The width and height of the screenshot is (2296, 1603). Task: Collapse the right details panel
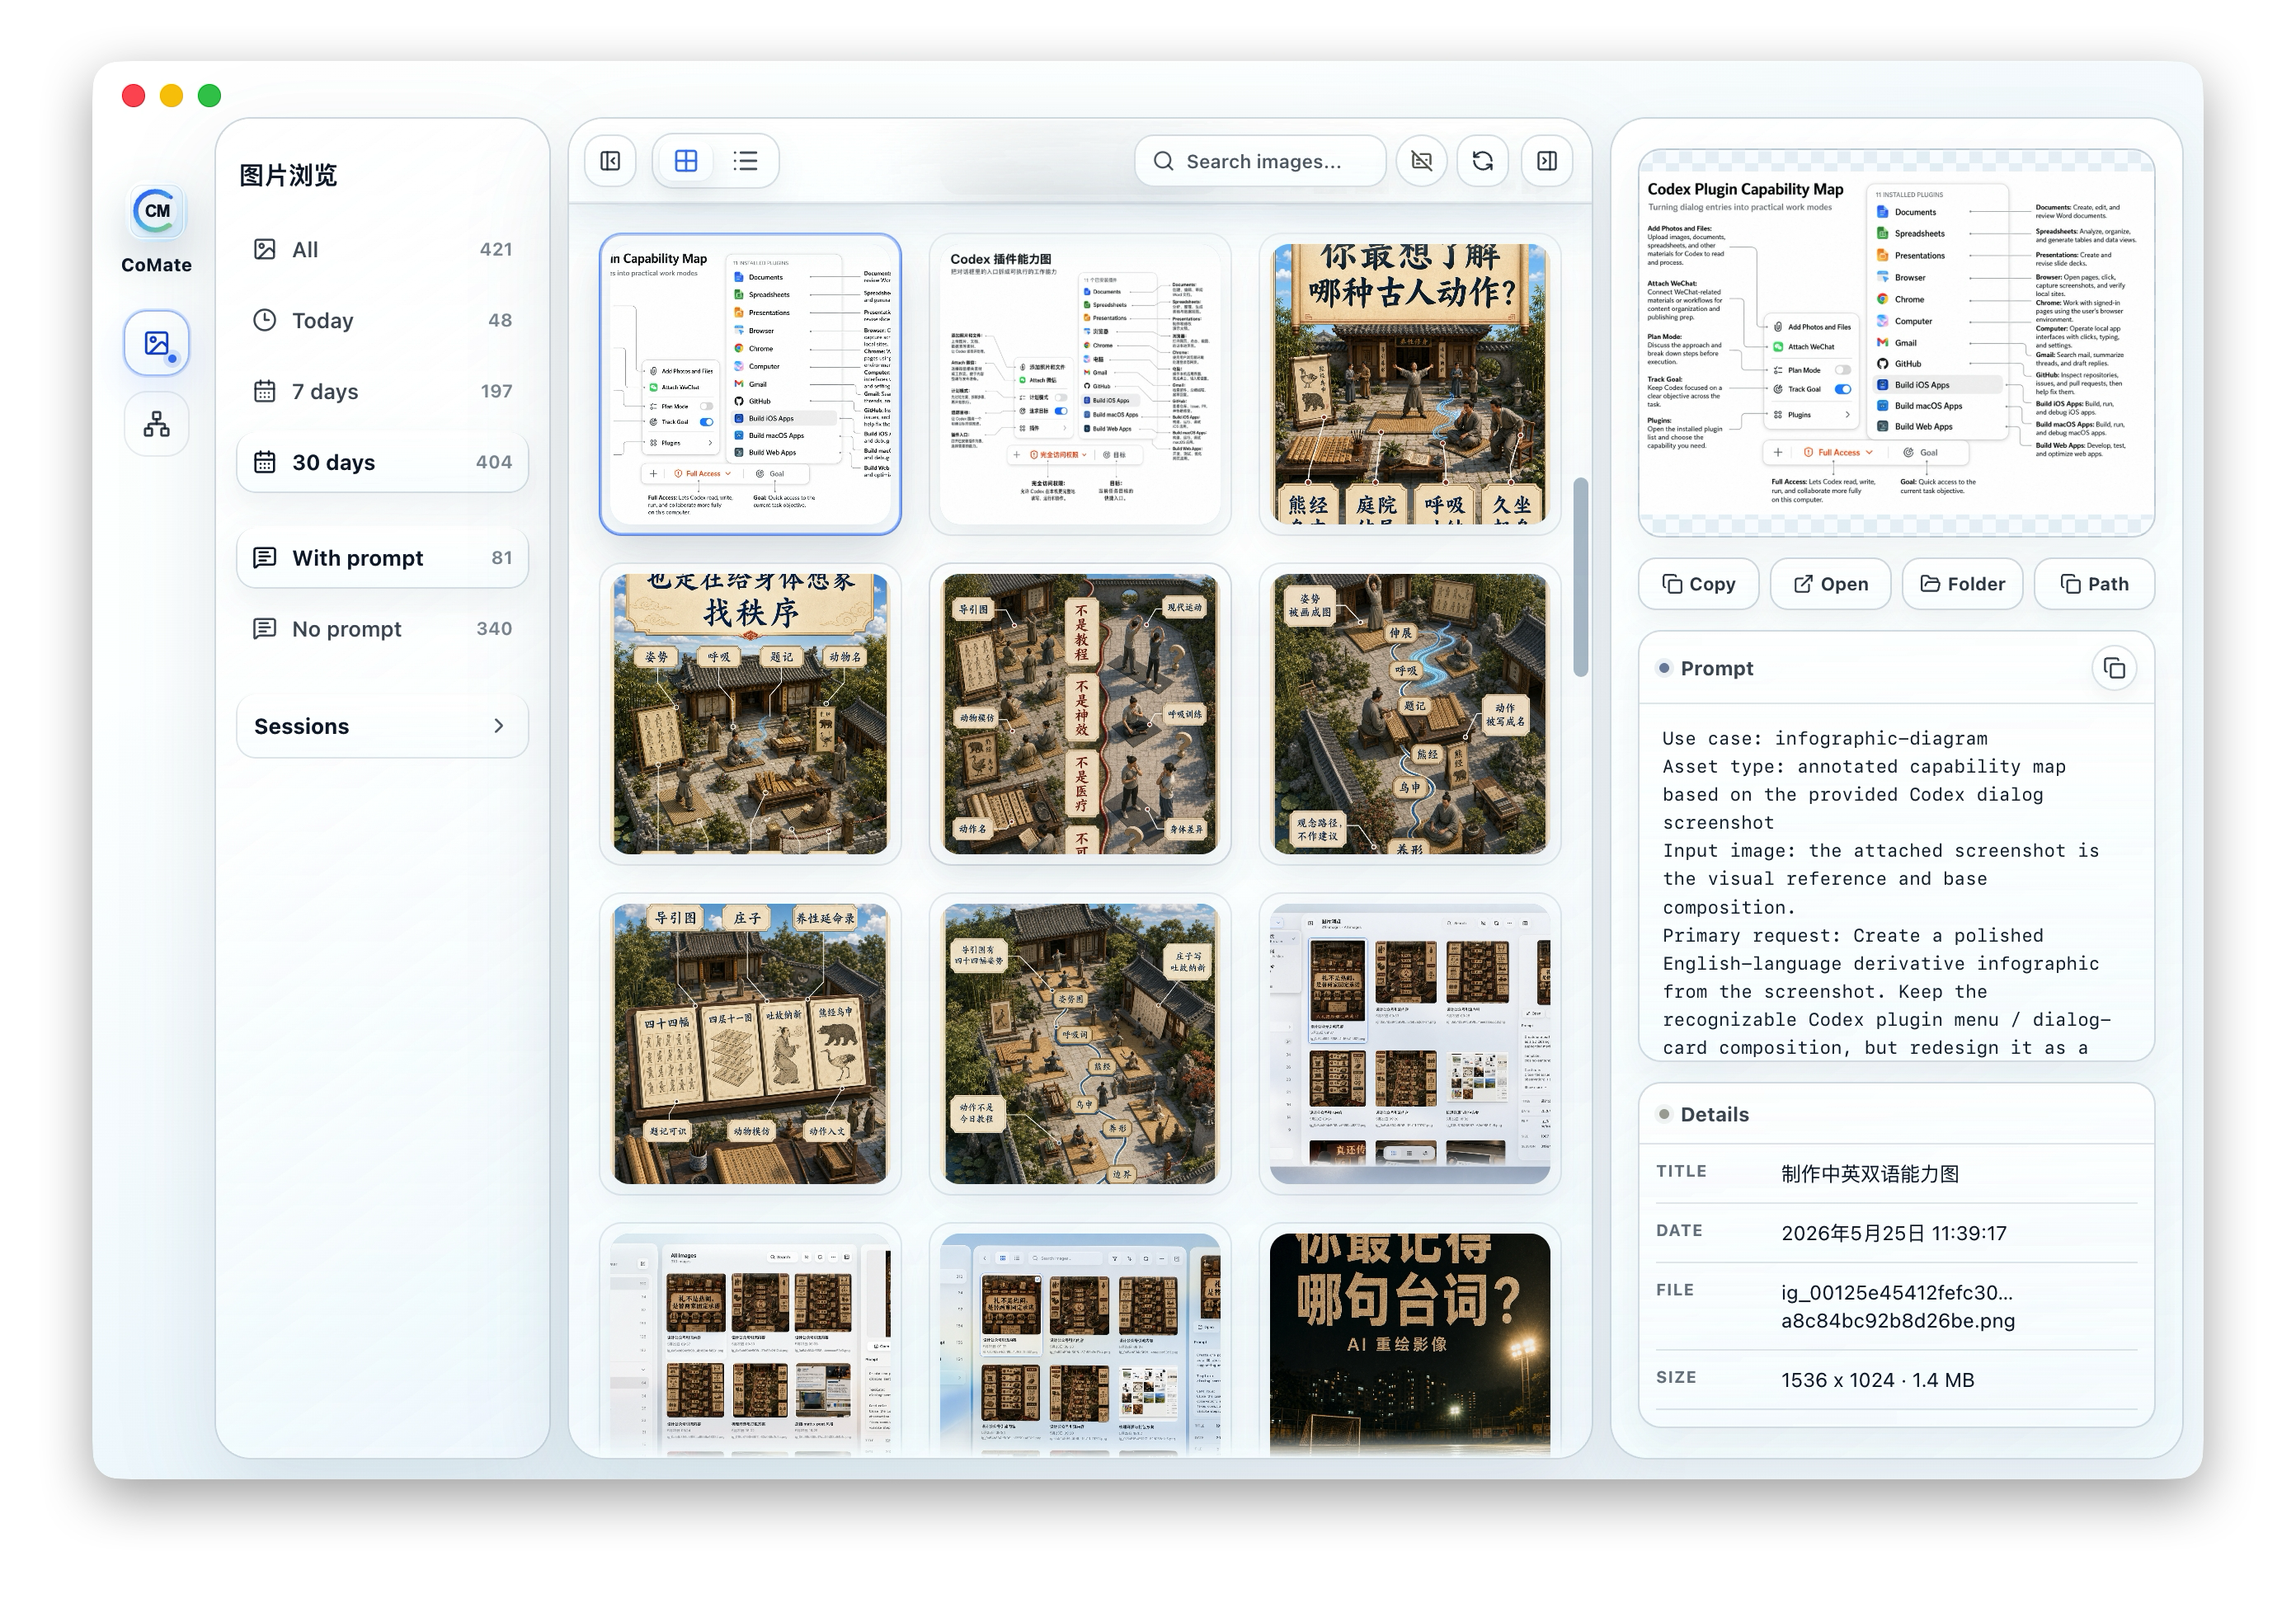click(1547, 161)
